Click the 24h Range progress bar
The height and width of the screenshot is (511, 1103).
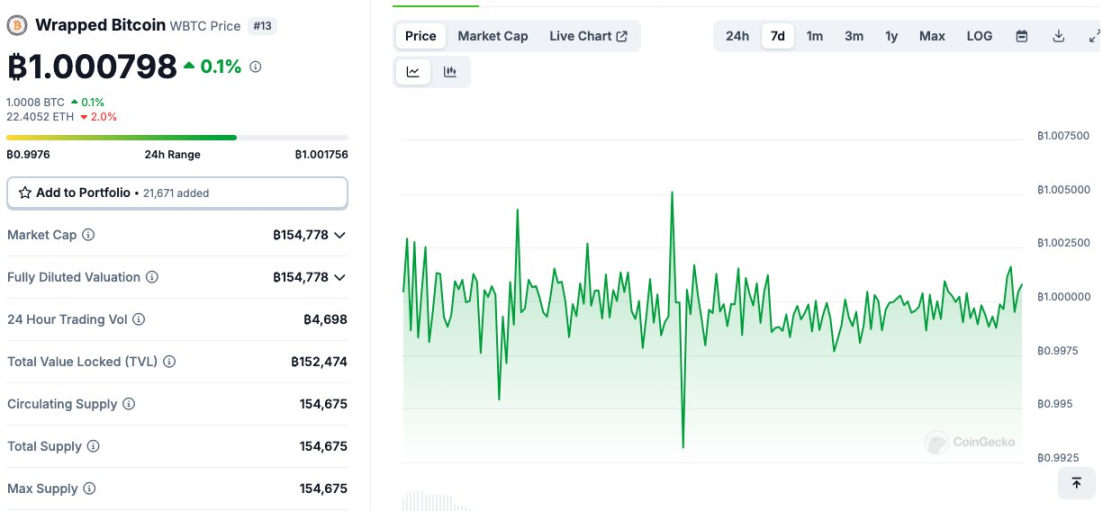click(177, 137)
